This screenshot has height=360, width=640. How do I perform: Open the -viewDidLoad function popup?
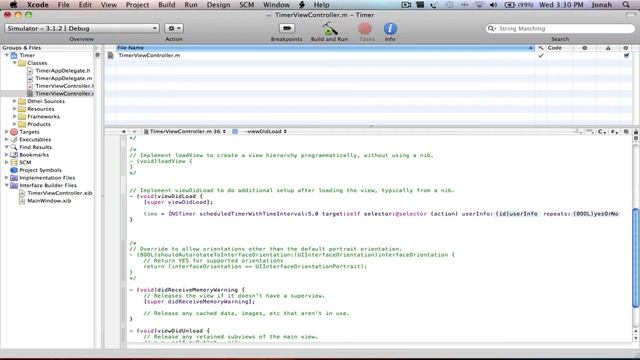point(265,131)
